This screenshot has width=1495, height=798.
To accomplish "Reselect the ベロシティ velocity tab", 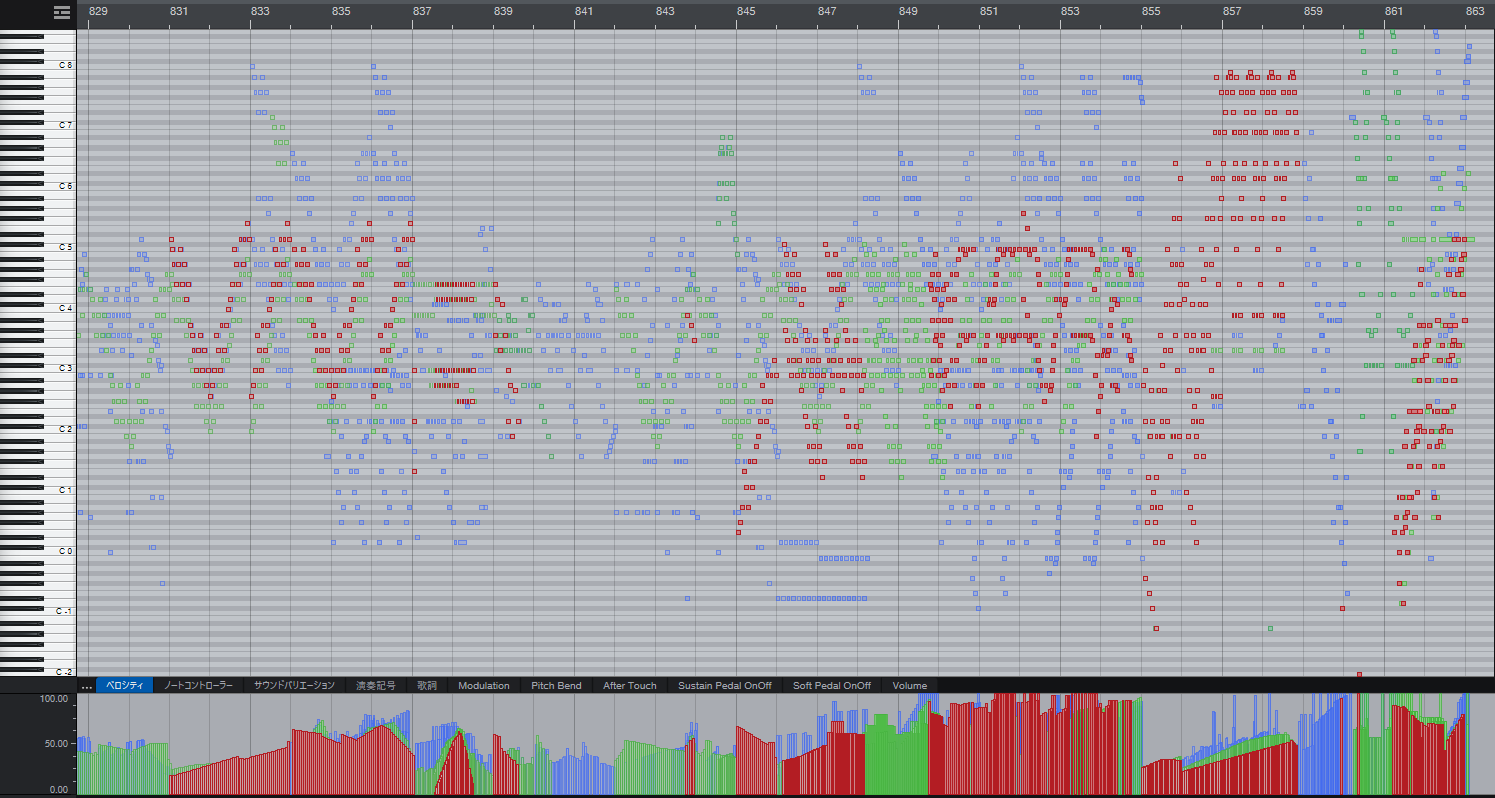I will click(x=126, y=685).
